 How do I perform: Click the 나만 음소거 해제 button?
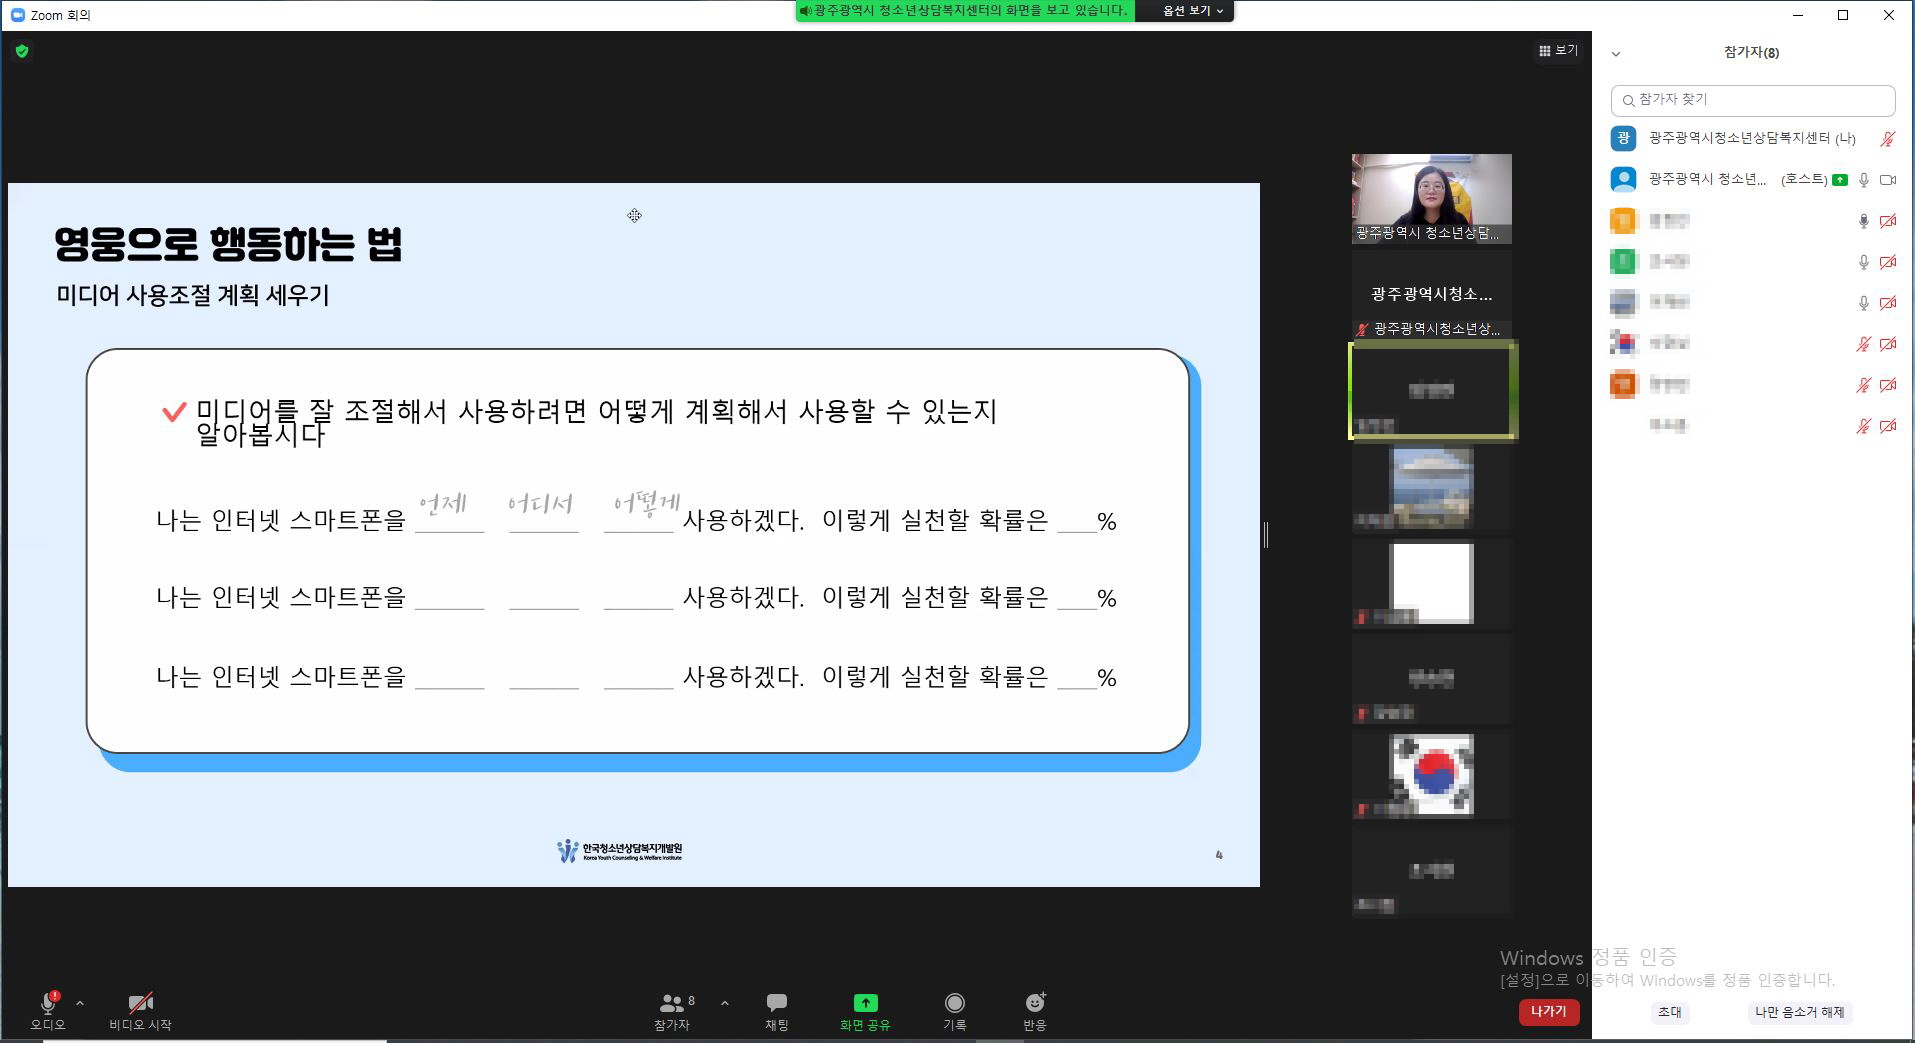click(x=1799, y=1012)
